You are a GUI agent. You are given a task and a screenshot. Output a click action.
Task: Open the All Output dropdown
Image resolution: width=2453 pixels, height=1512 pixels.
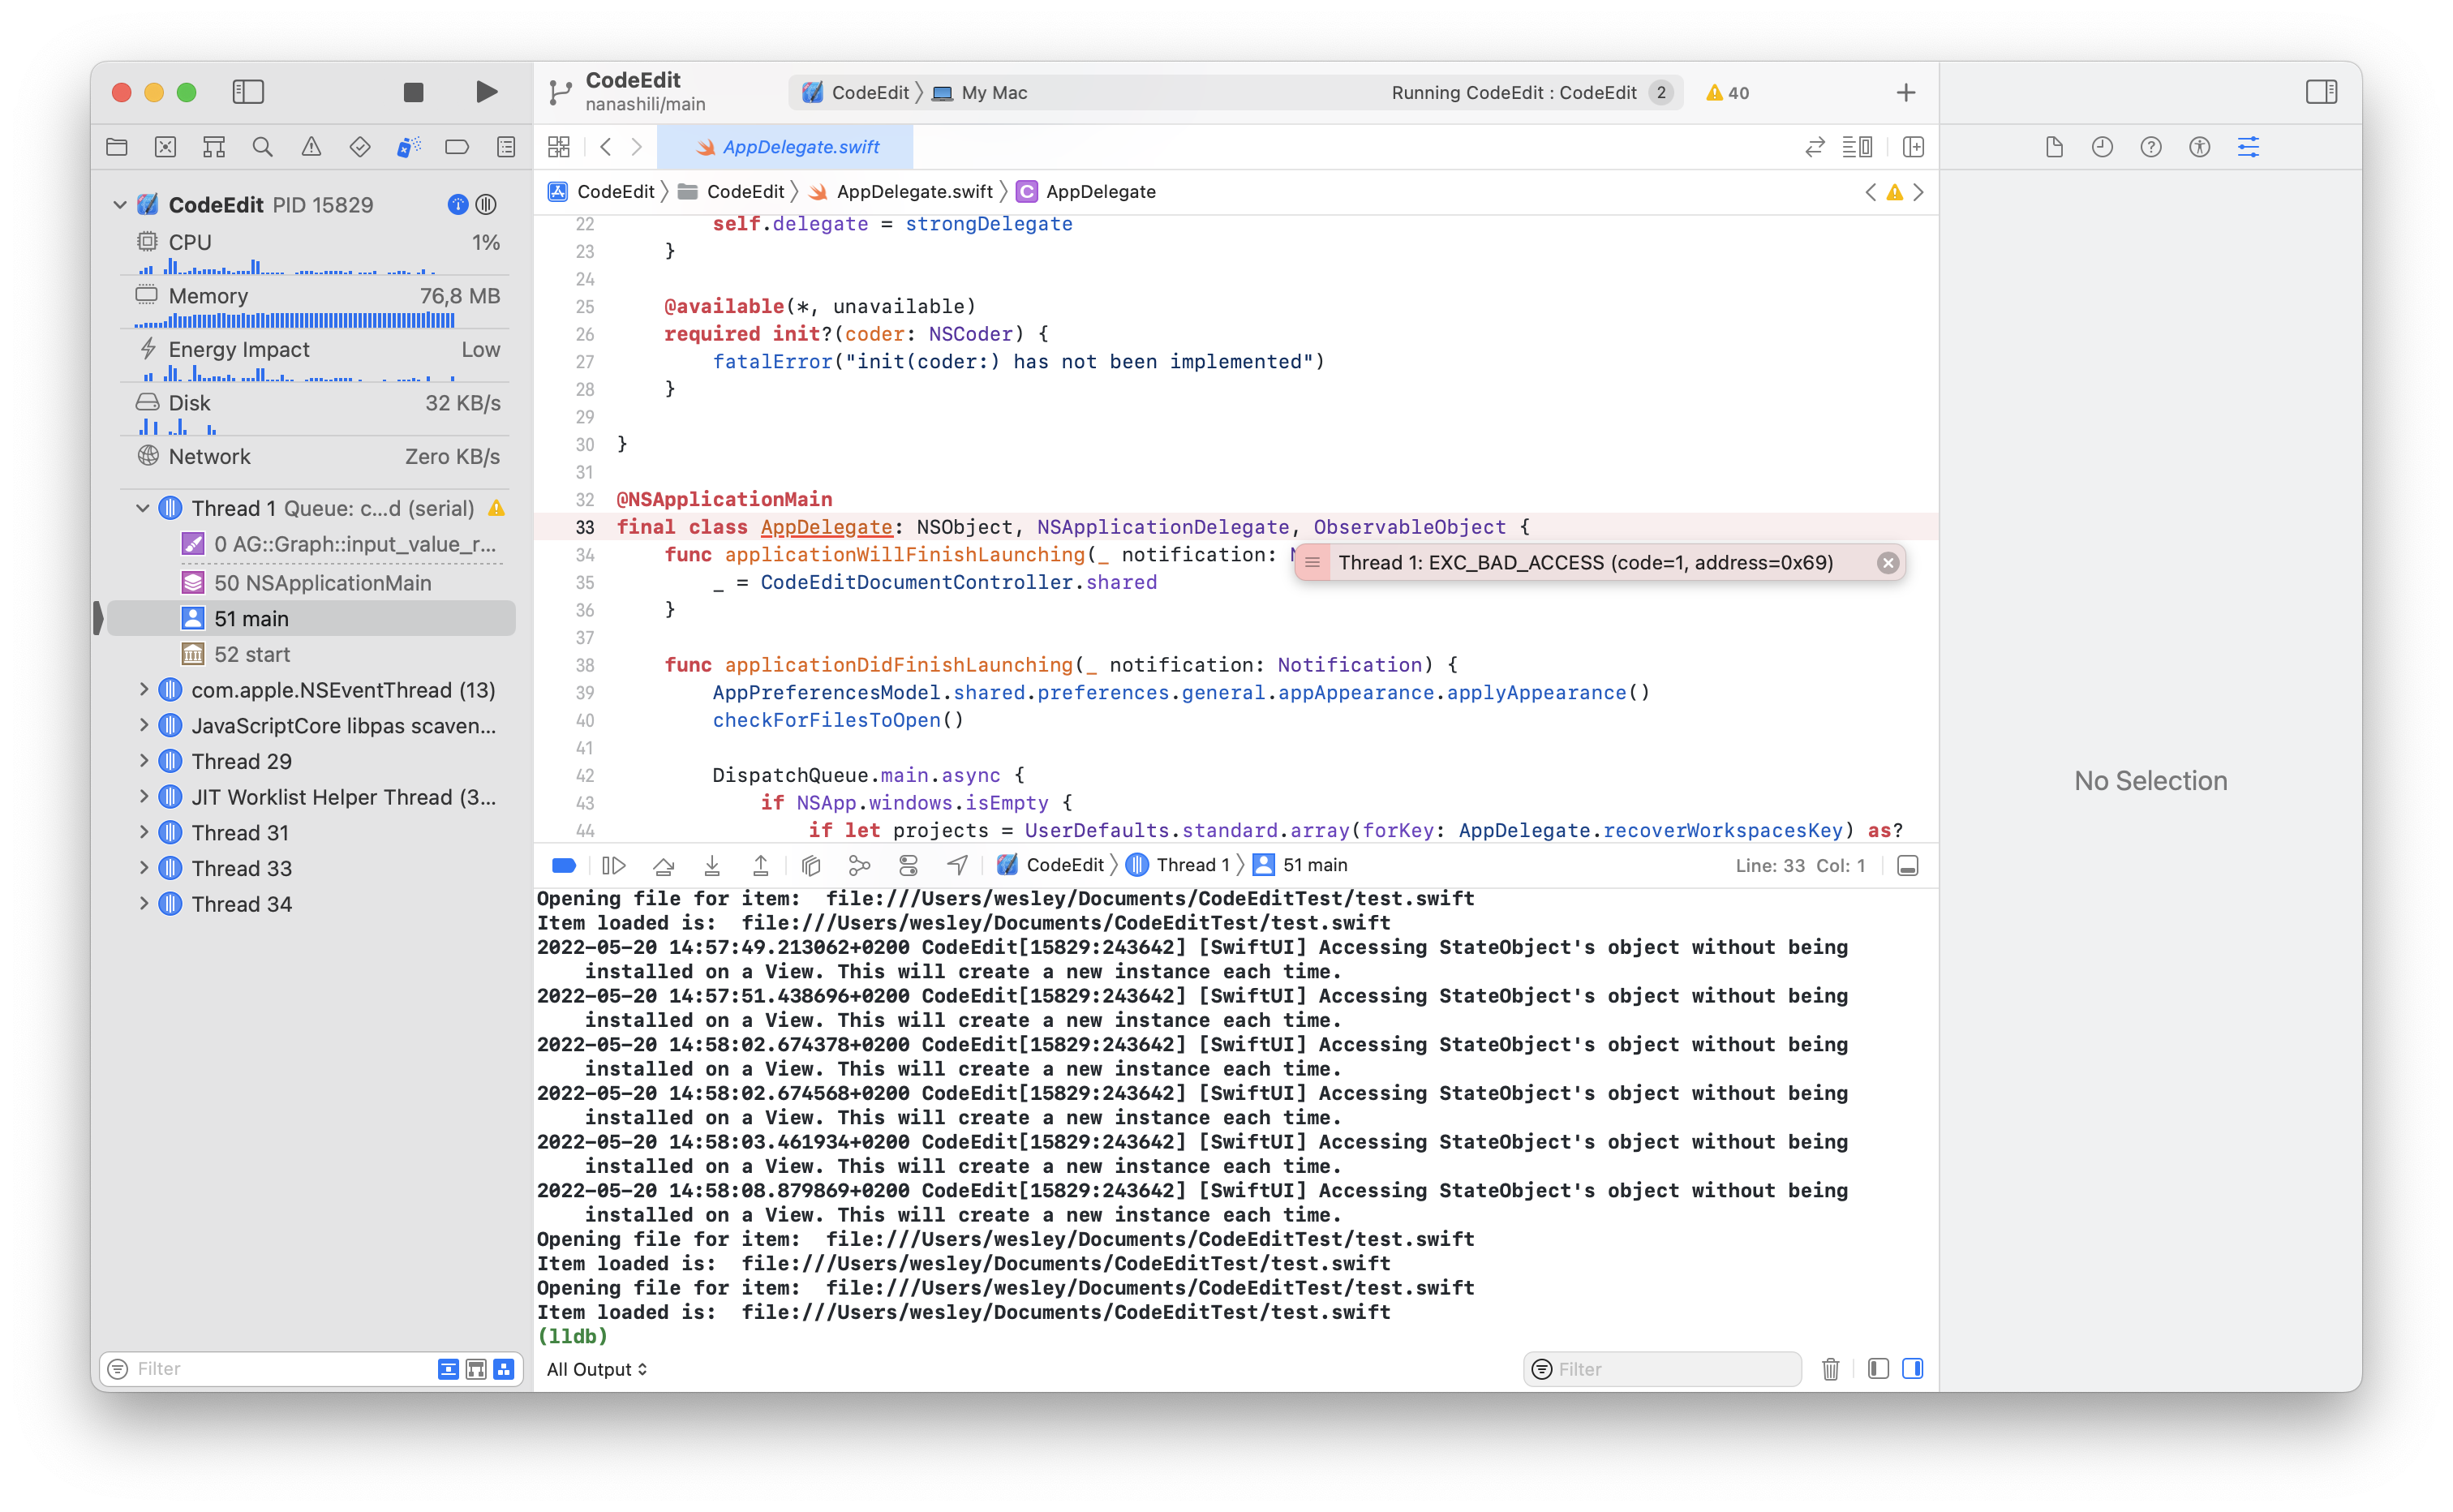[x=597, y=1369]
